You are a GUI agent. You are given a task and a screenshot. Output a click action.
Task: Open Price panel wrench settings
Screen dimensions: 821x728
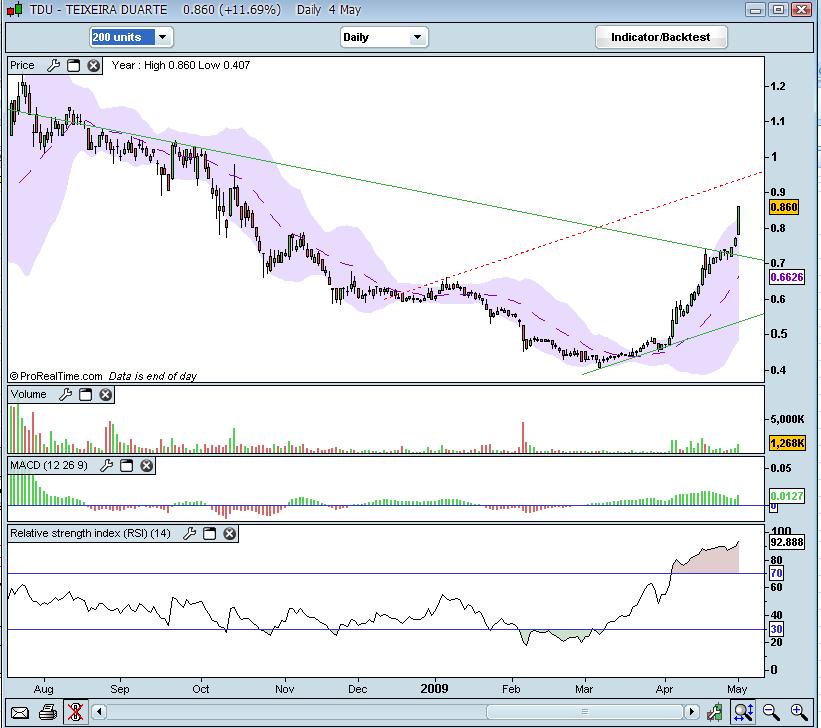[53, 65]
